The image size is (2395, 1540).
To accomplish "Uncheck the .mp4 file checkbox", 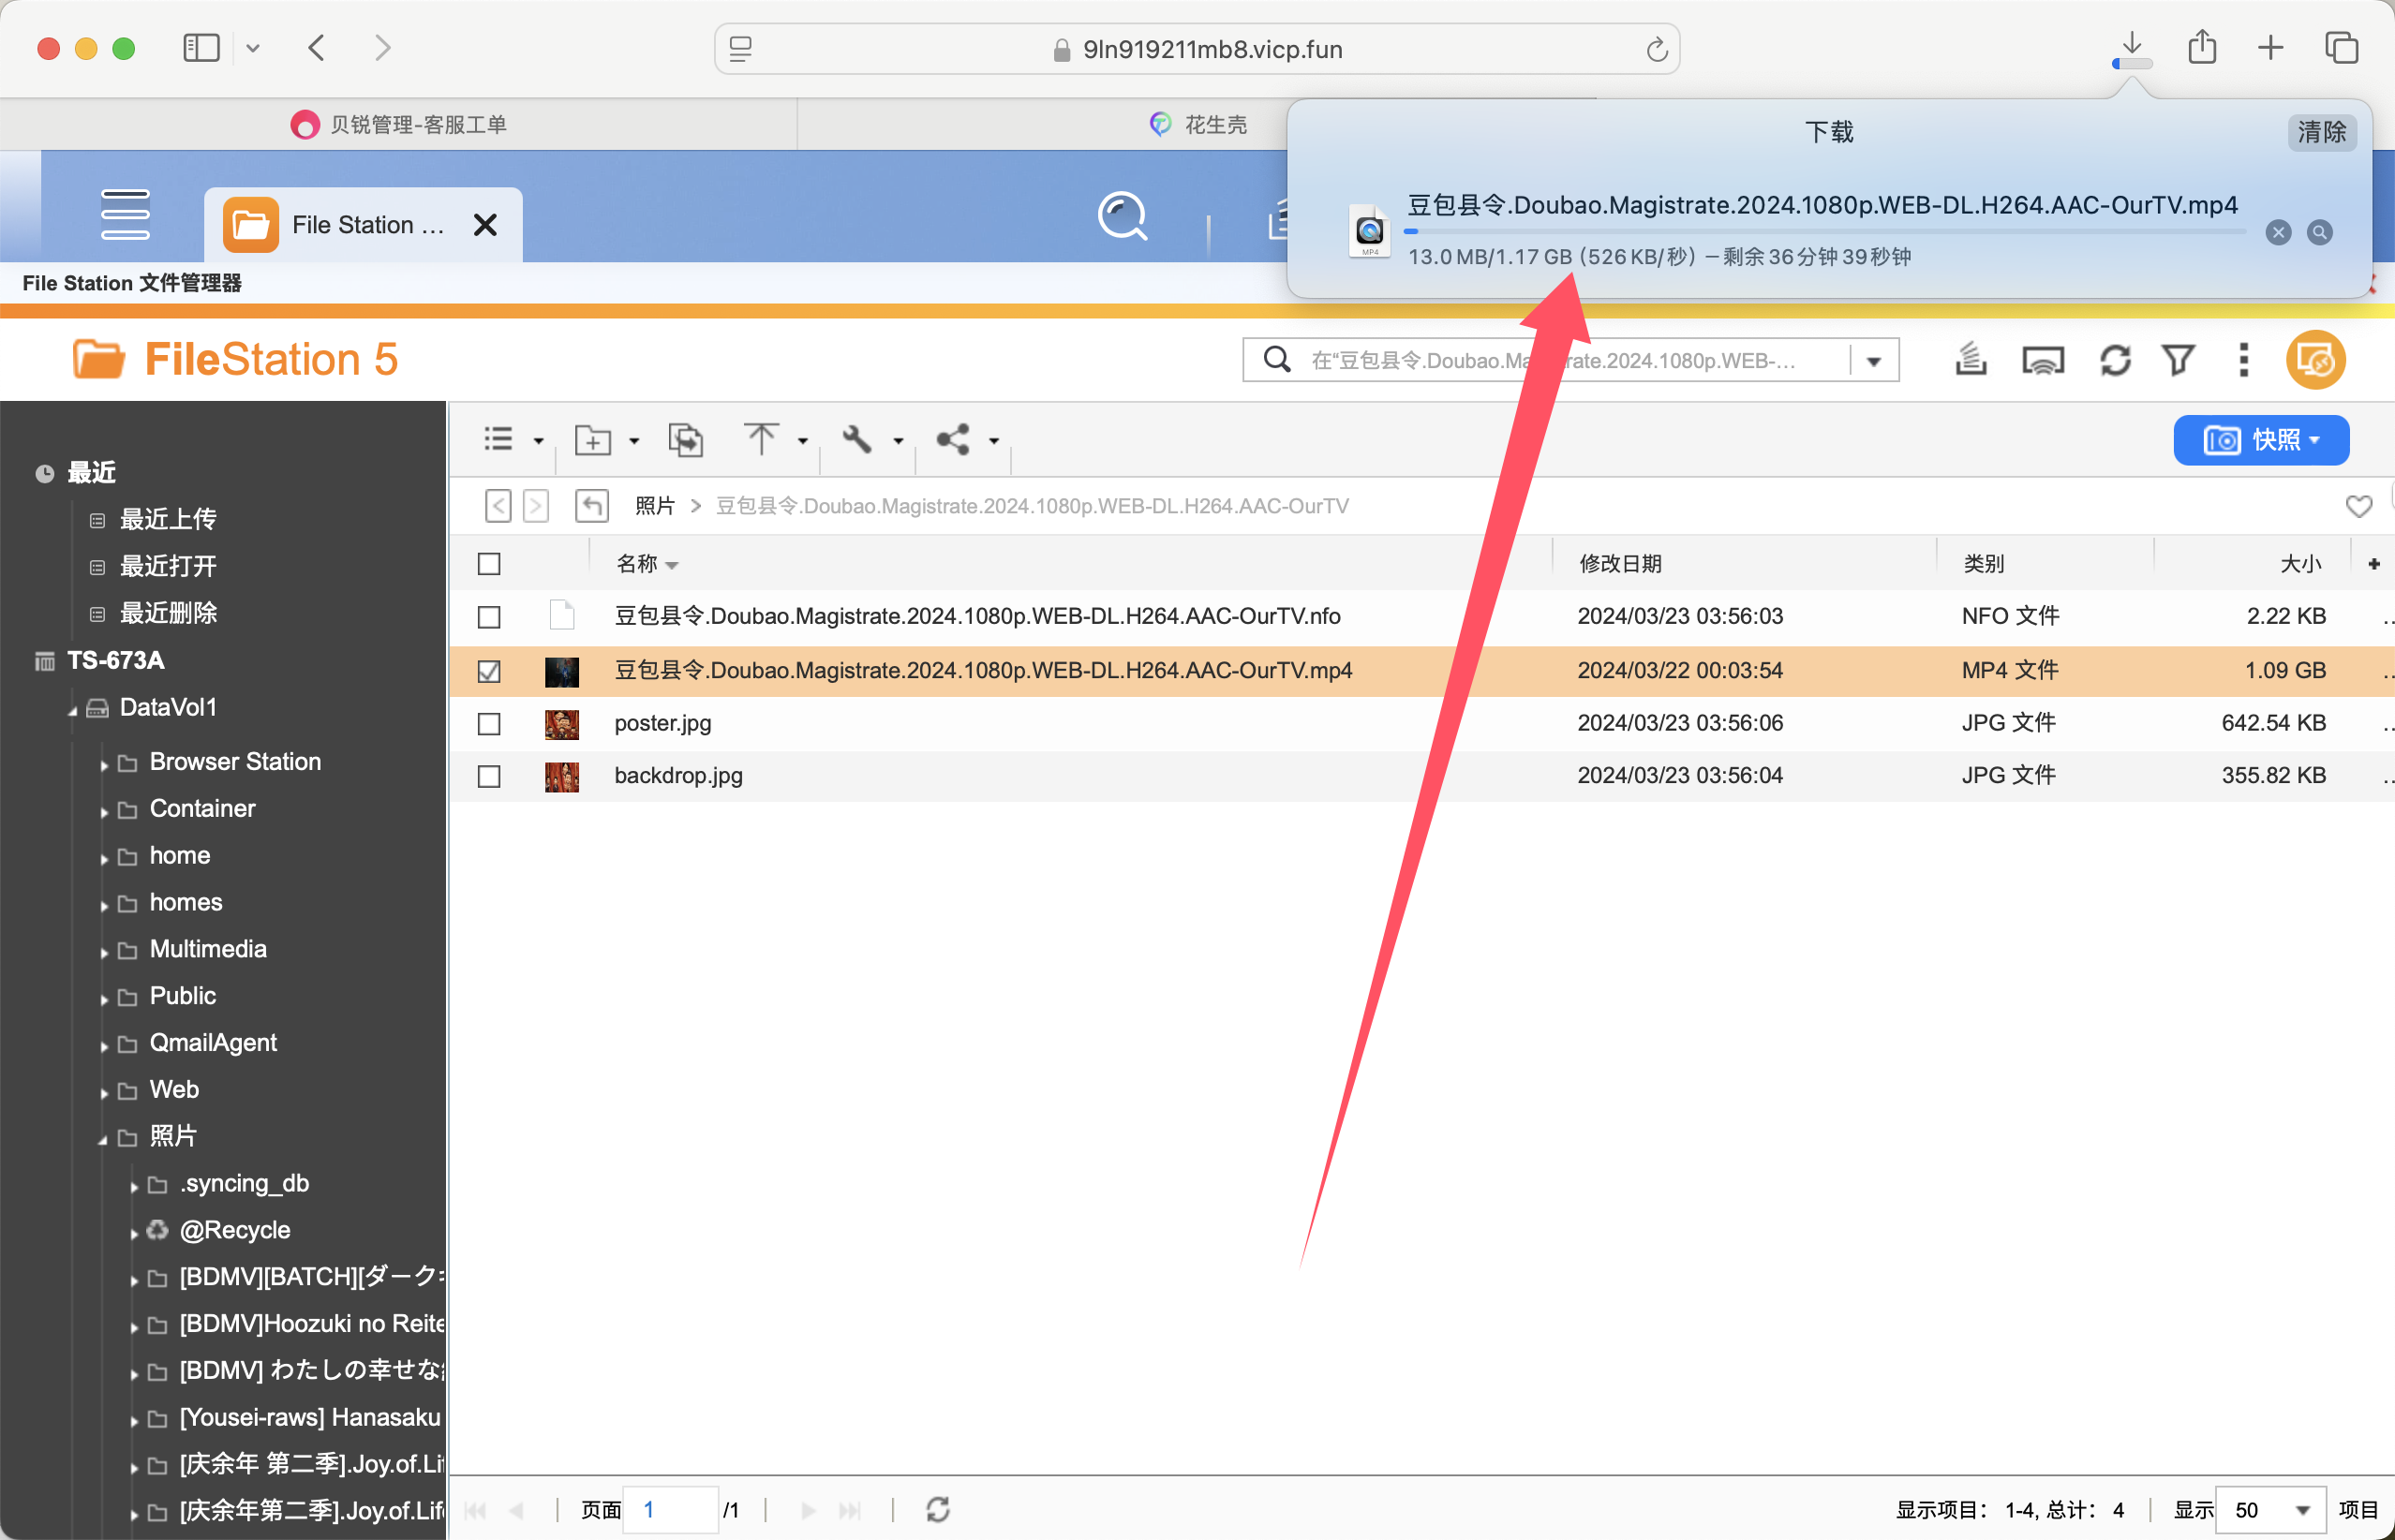I will tap(489, 671).
